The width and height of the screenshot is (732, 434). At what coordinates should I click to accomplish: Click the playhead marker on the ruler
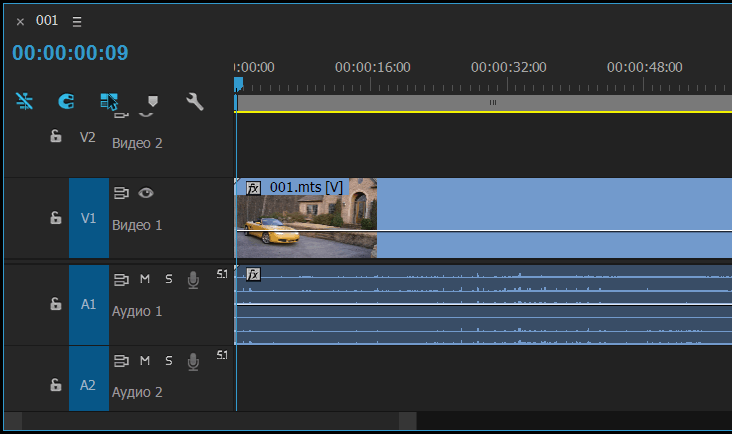[x=238, y=84]
